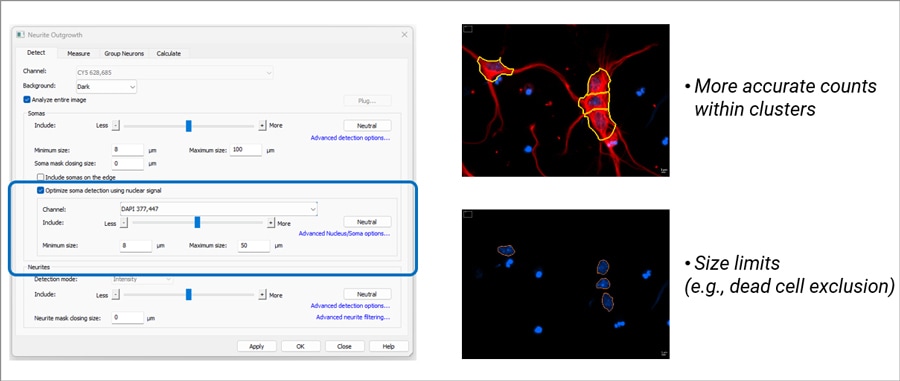Click the disabled Plug... button

click(367, 101)
